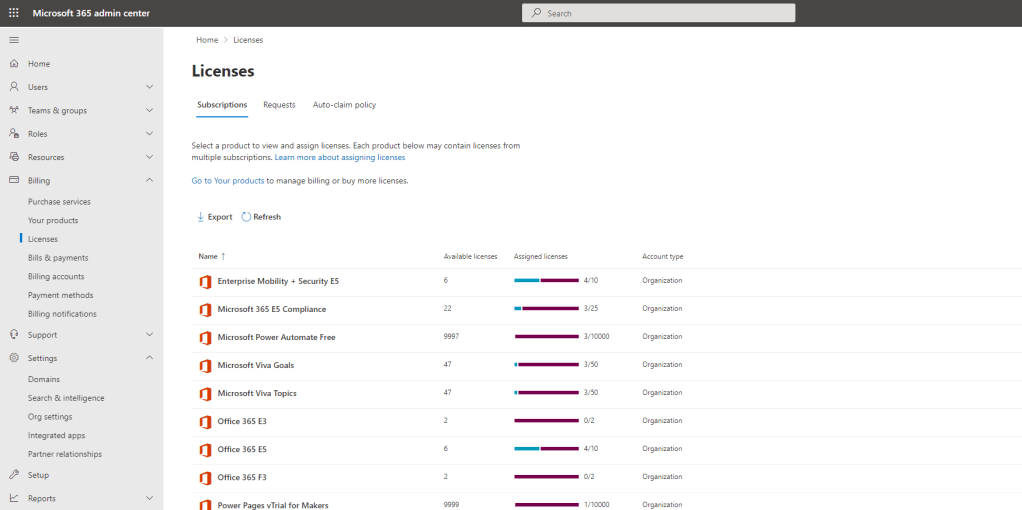1022x510 pixels.
Task: Collapse the navigation hamburger menu
Action: tap(14, 40)
